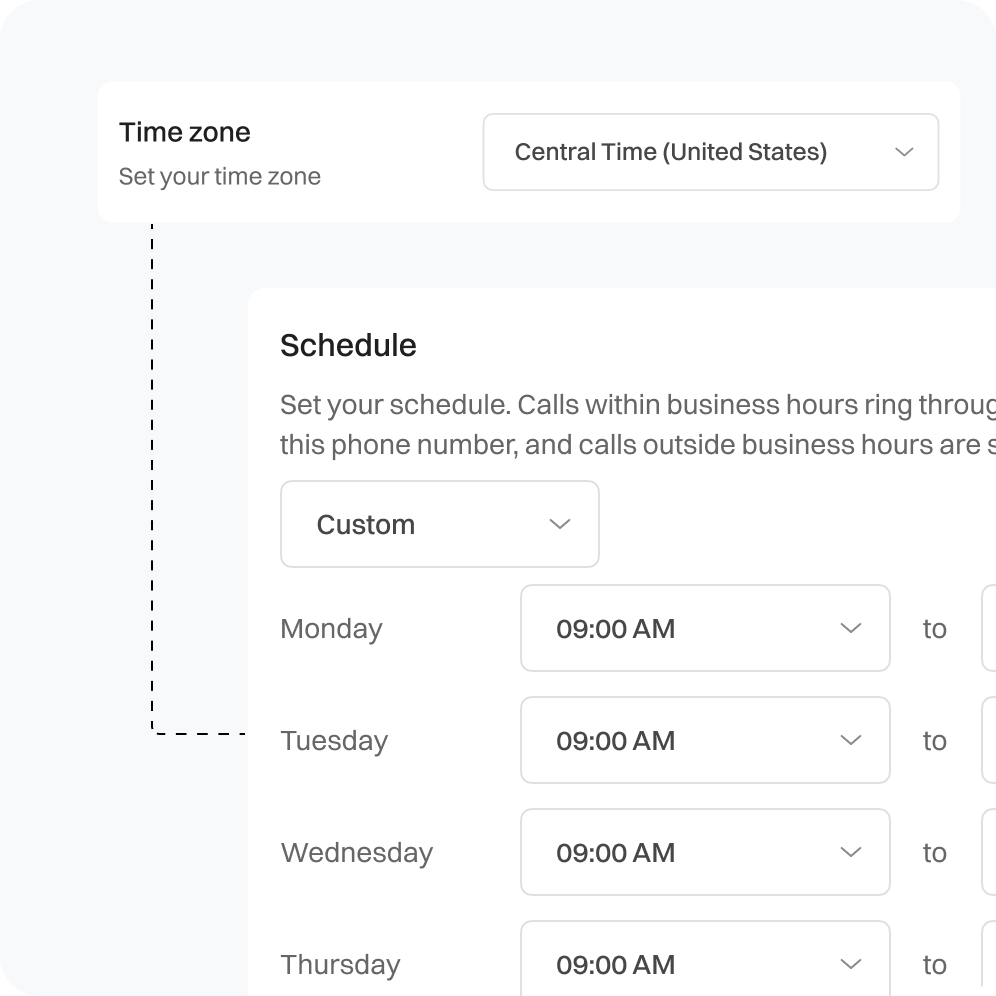Click the Schedule section heading
996x996 pixels.
click(348, 345)
